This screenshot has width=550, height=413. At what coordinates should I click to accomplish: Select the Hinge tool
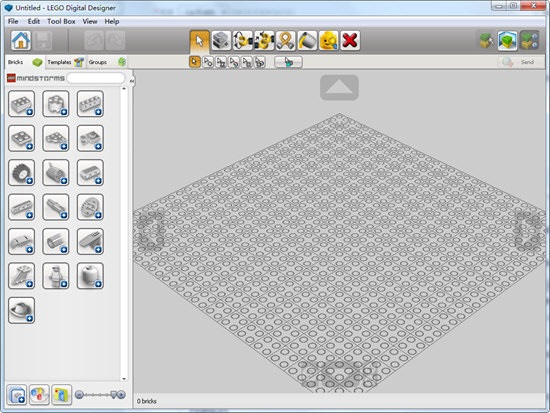(243, 41)
